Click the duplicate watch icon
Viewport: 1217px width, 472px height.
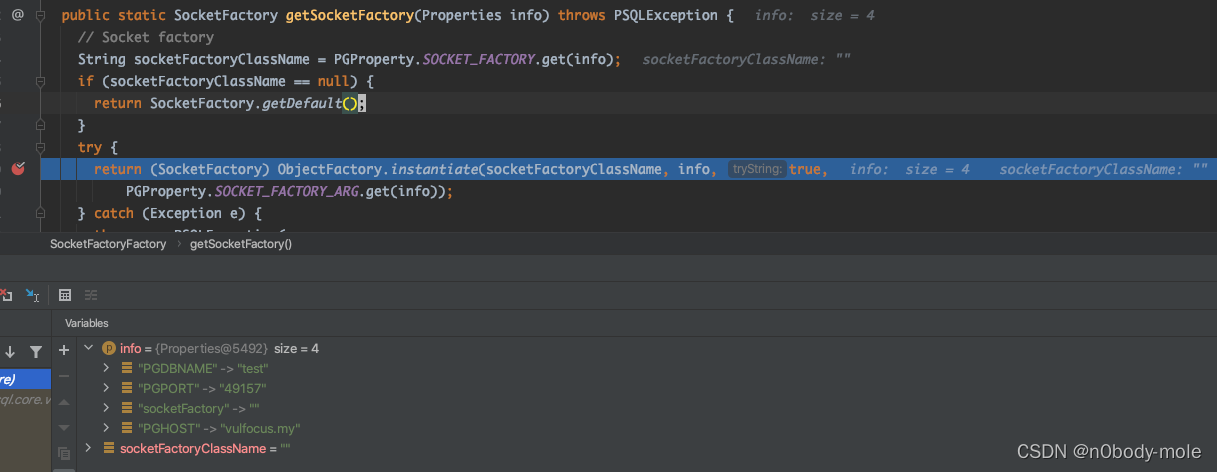65,453
